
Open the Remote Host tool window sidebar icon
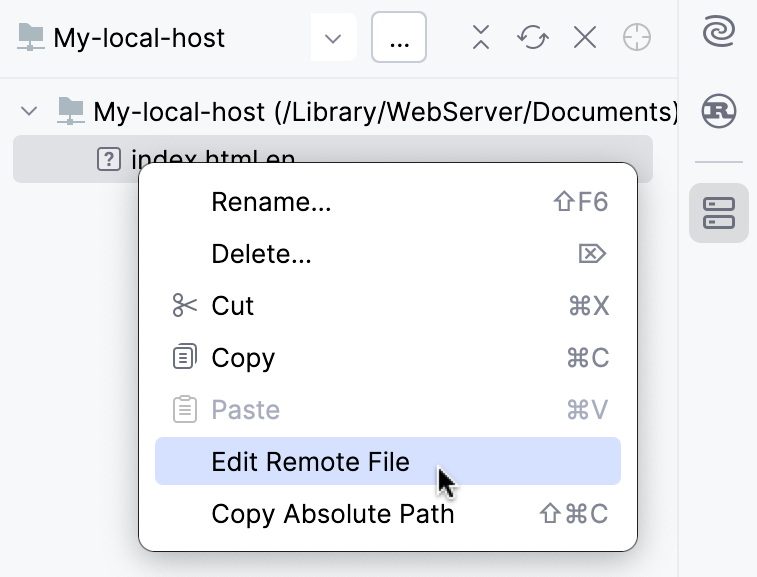pyautogui.click(x=718, y=213)
